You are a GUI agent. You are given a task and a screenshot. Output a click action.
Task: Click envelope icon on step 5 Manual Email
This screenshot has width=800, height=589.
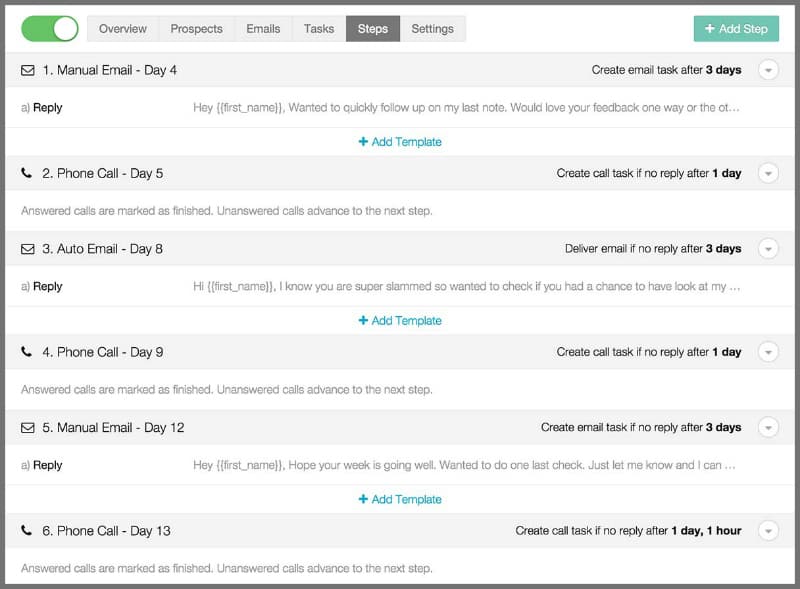28,428
